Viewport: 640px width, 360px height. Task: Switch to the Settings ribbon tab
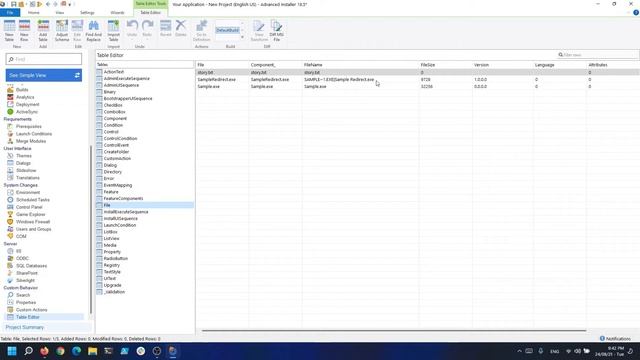pyautogui.click(x=87, y=13)
